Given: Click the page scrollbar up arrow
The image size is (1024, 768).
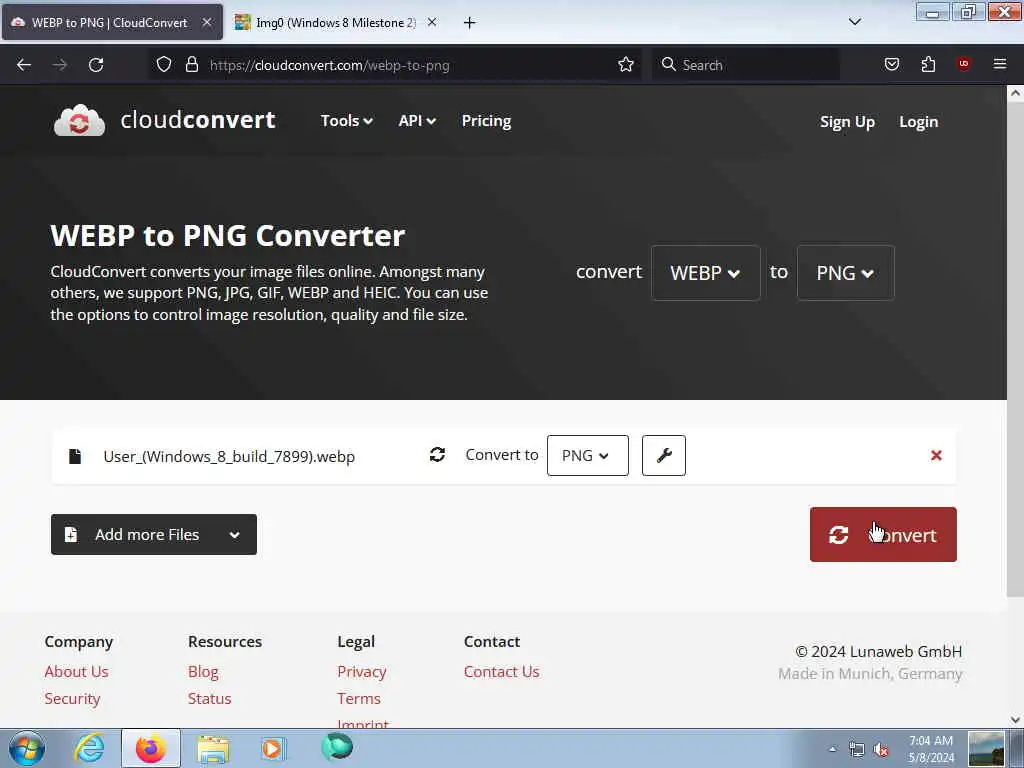Looking at the screenshot, I should click(x=1015, y=93).
